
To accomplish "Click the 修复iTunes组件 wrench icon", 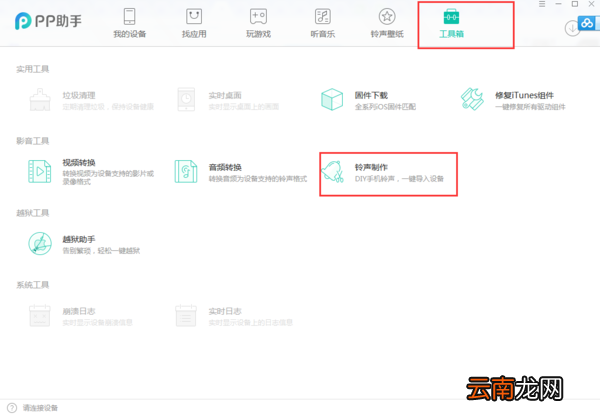I will click(472, 99).
